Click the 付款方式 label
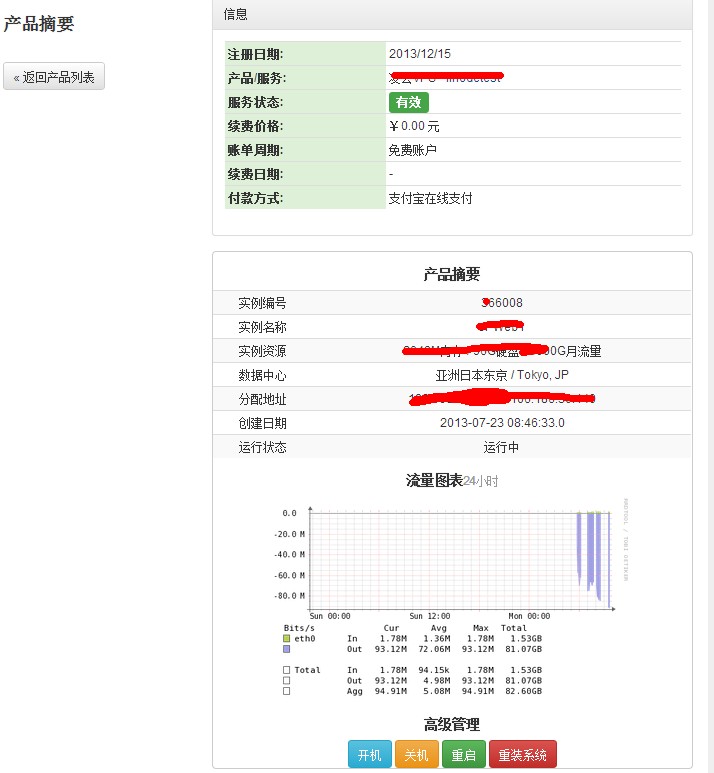714x773 pixels. tap(255, 198)
